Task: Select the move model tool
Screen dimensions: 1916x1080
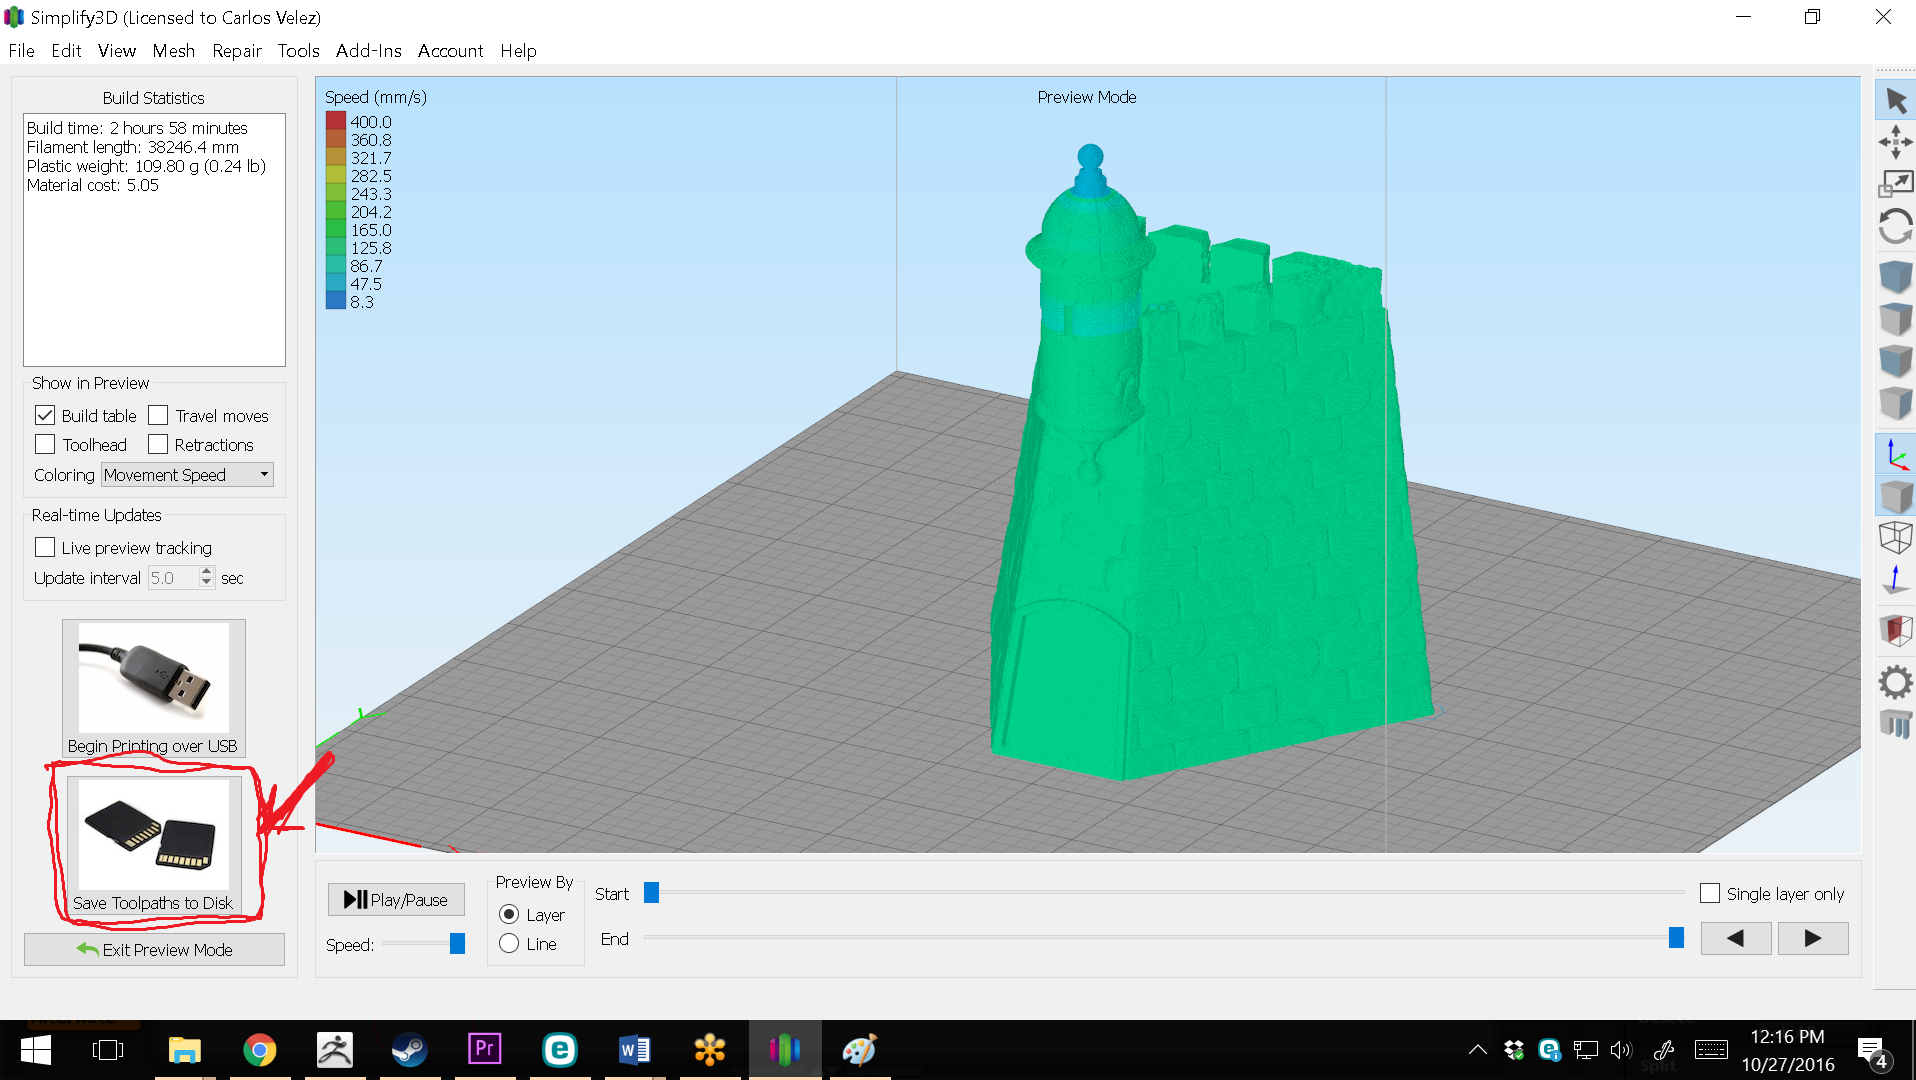Action: (1895, 143)
